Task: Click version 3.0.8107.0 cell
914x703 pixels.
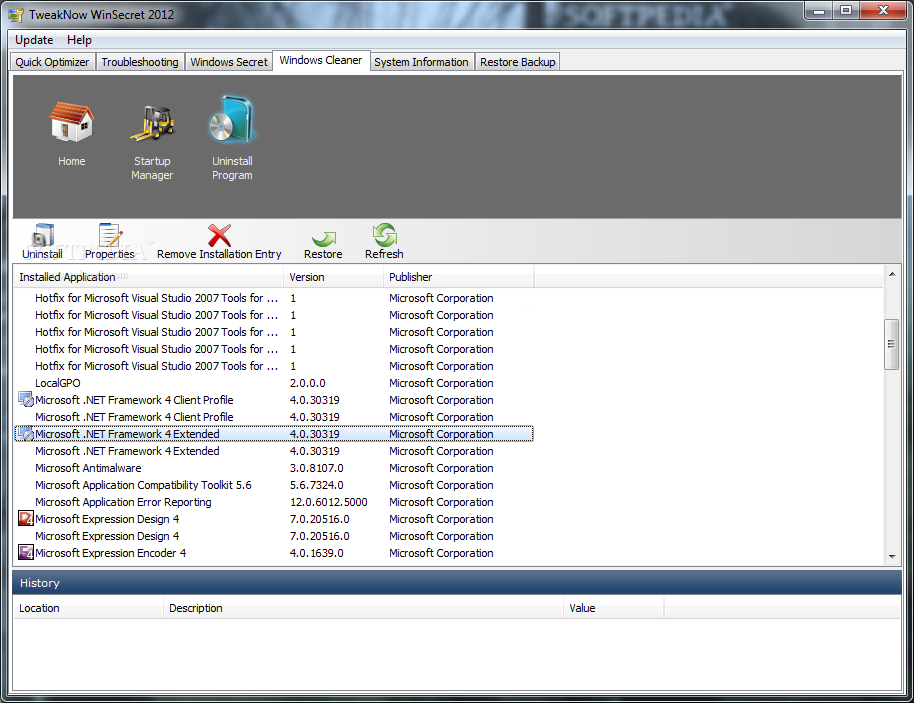Action: pyautogui.click(x=317, y=468)
